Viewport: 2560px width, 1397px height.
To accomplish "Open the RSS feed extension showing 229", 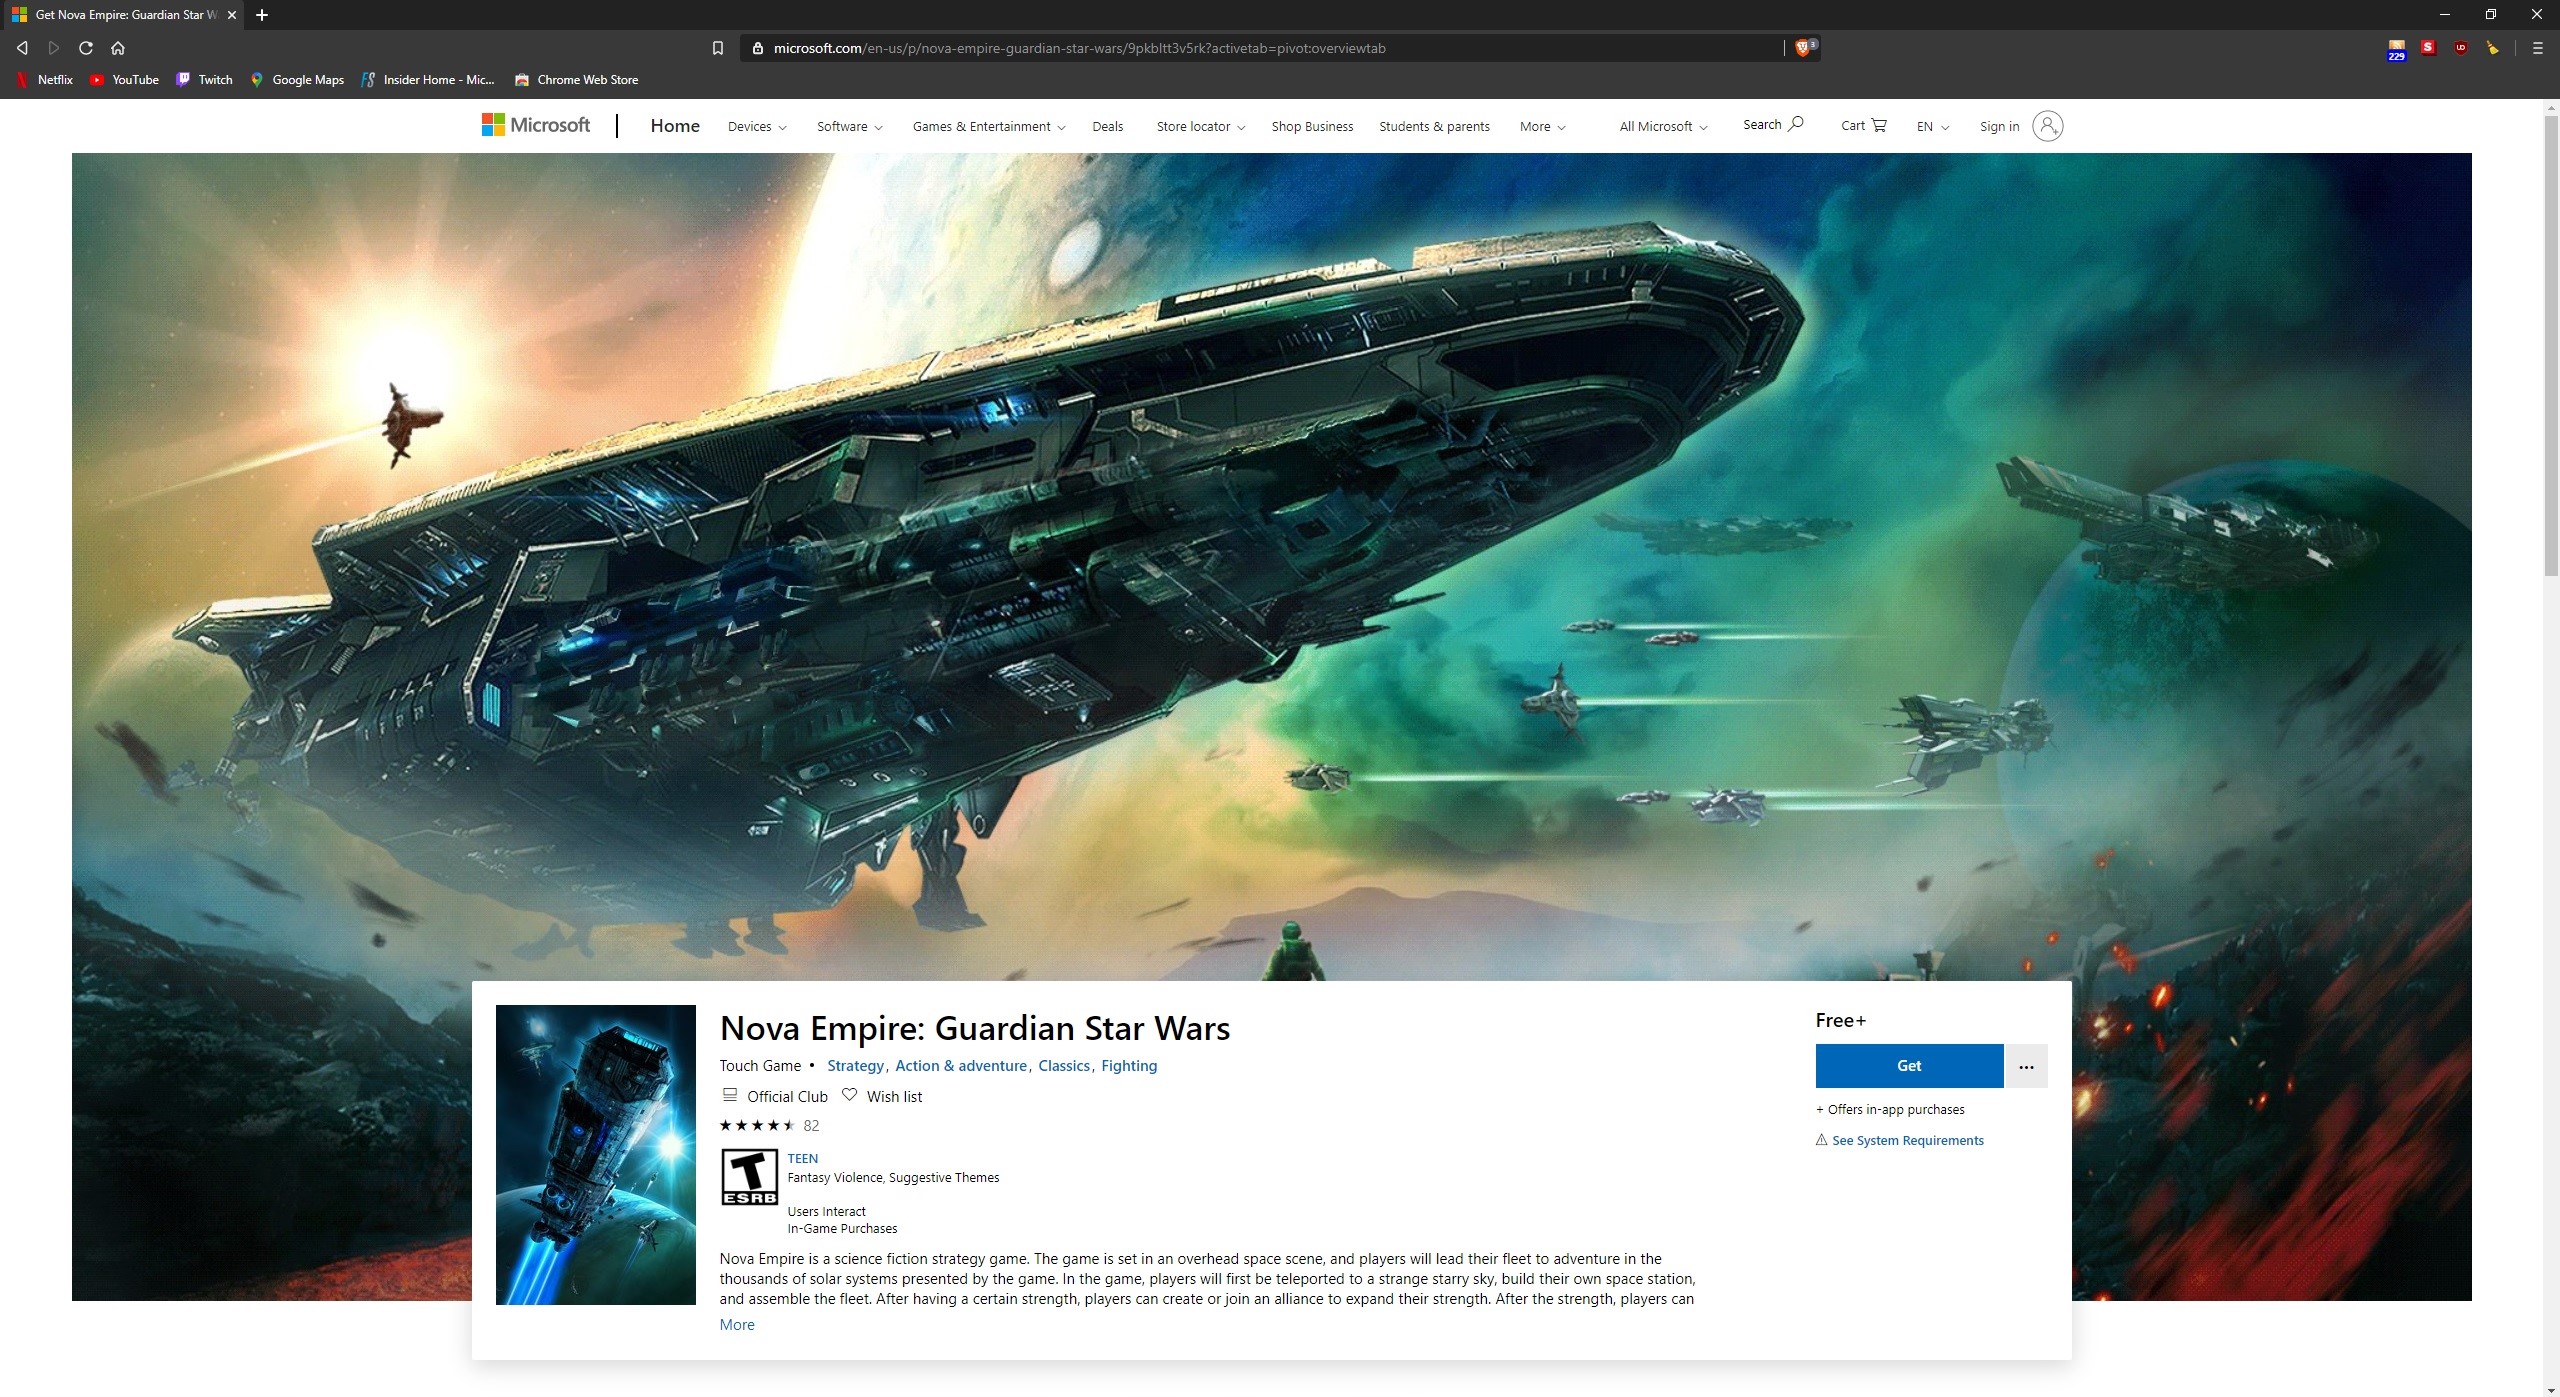I will [2396, 49].
